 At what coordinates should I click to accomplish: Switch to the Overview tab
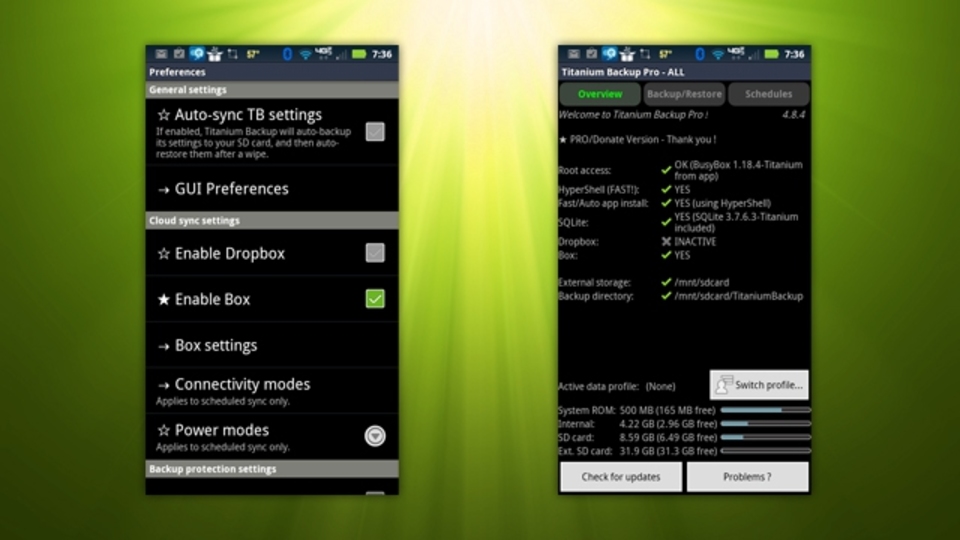600,94
